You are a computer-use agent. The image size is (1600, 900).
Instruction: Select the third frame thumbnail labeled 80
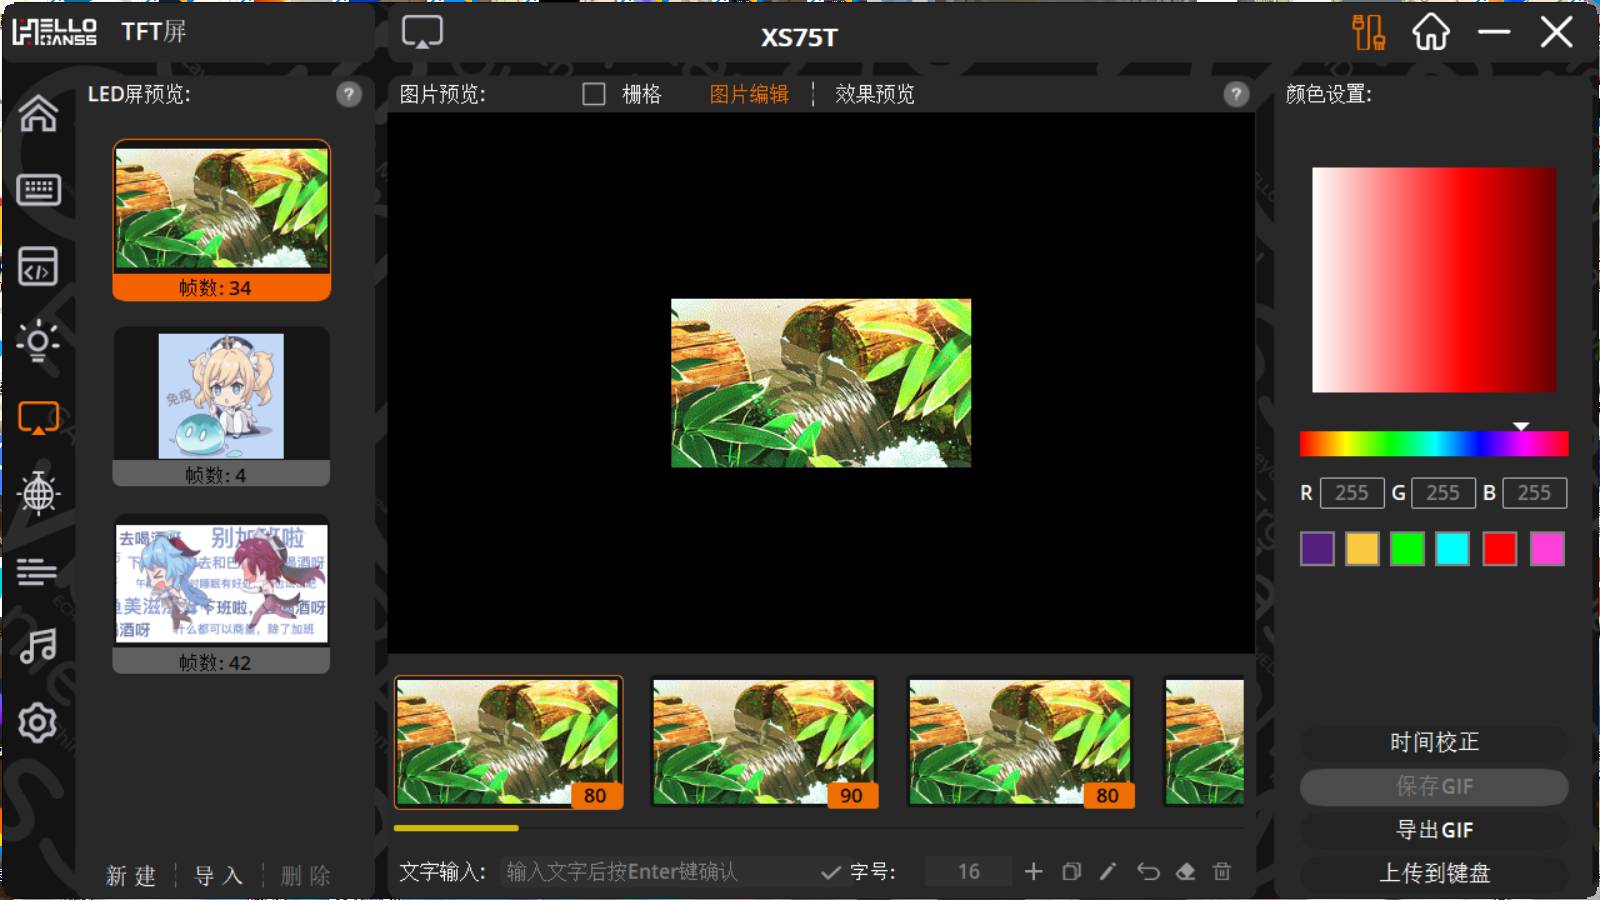pyautogui.click(x=1021, y=742)
